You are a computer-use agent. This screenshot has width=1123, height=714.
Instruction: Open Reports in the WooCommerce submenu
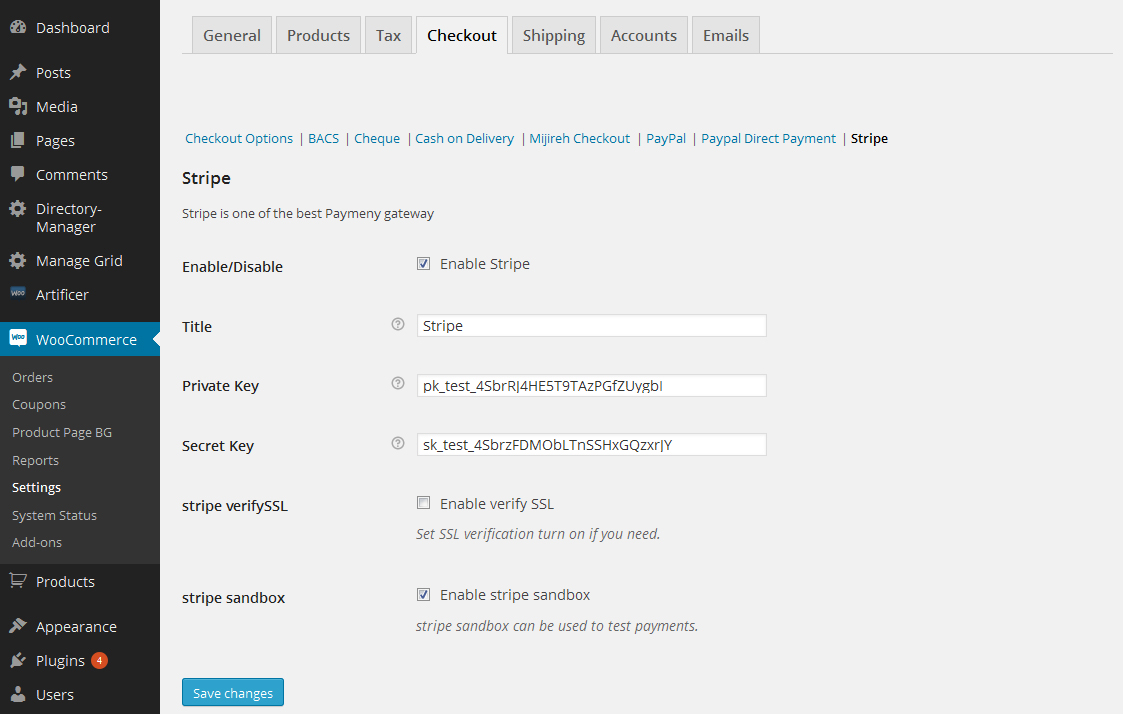tap(36, 460)
